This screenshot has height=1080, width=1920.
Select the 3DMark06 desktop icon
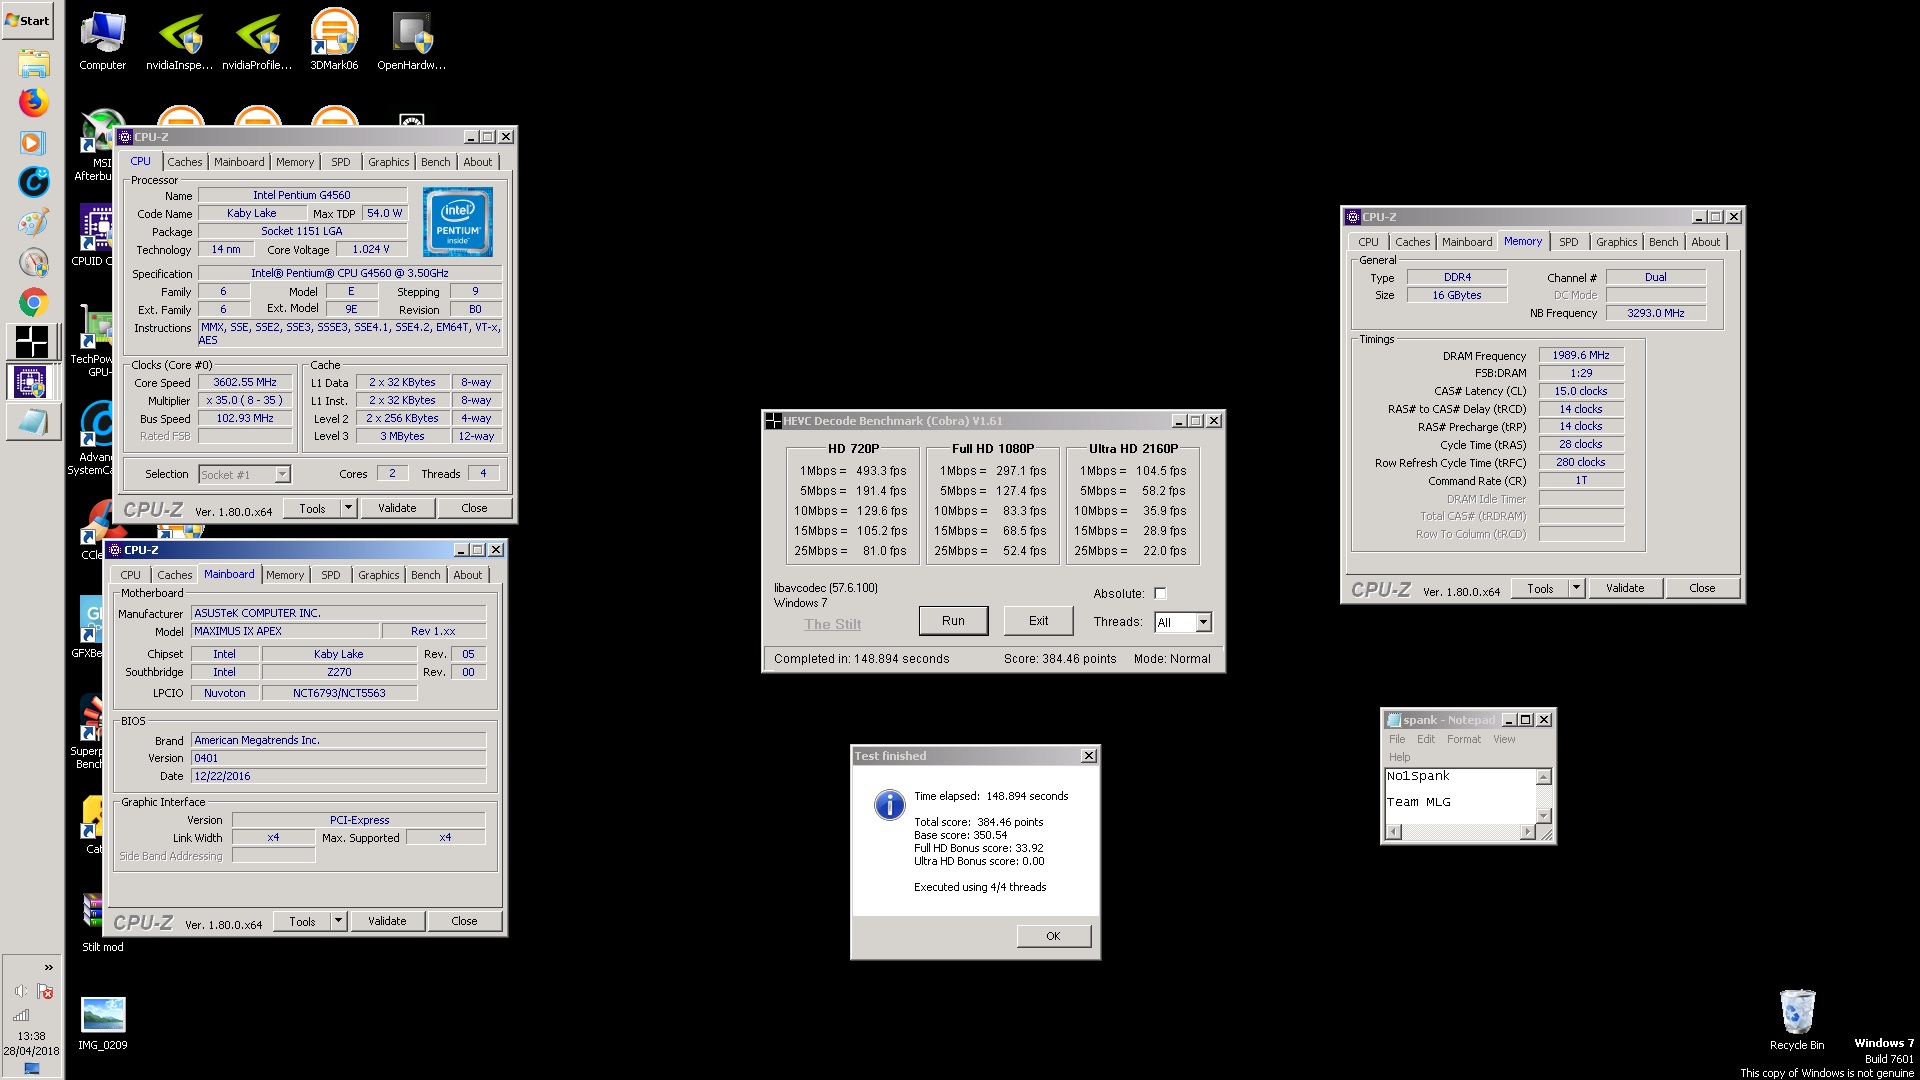(x=334, y=42)
